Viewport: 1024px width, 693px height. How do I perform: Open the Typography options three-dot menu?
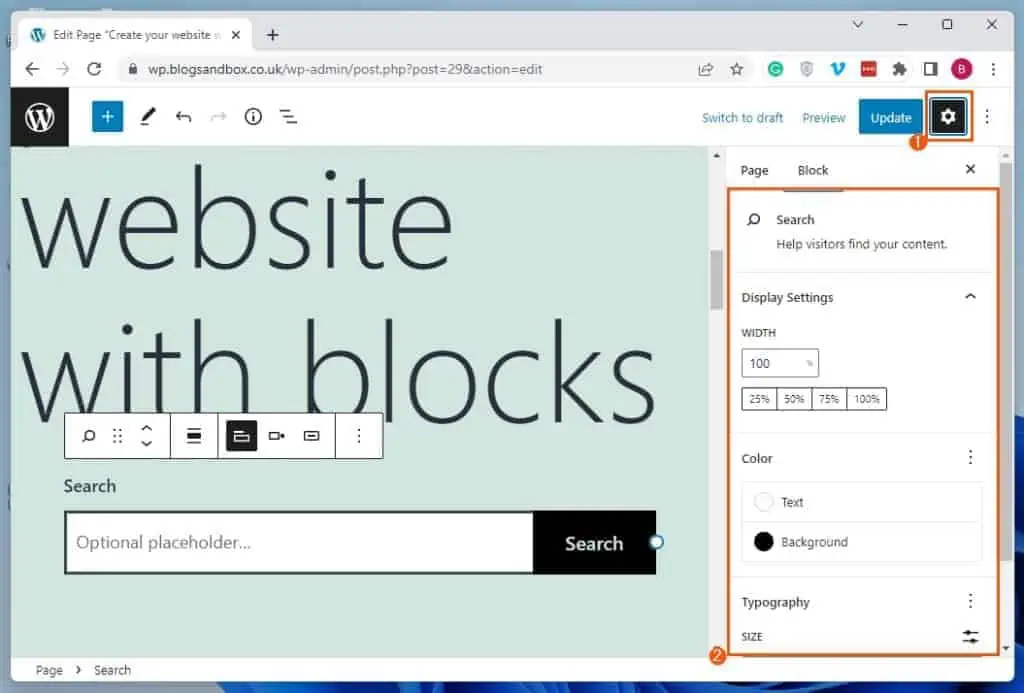[969, 601]
